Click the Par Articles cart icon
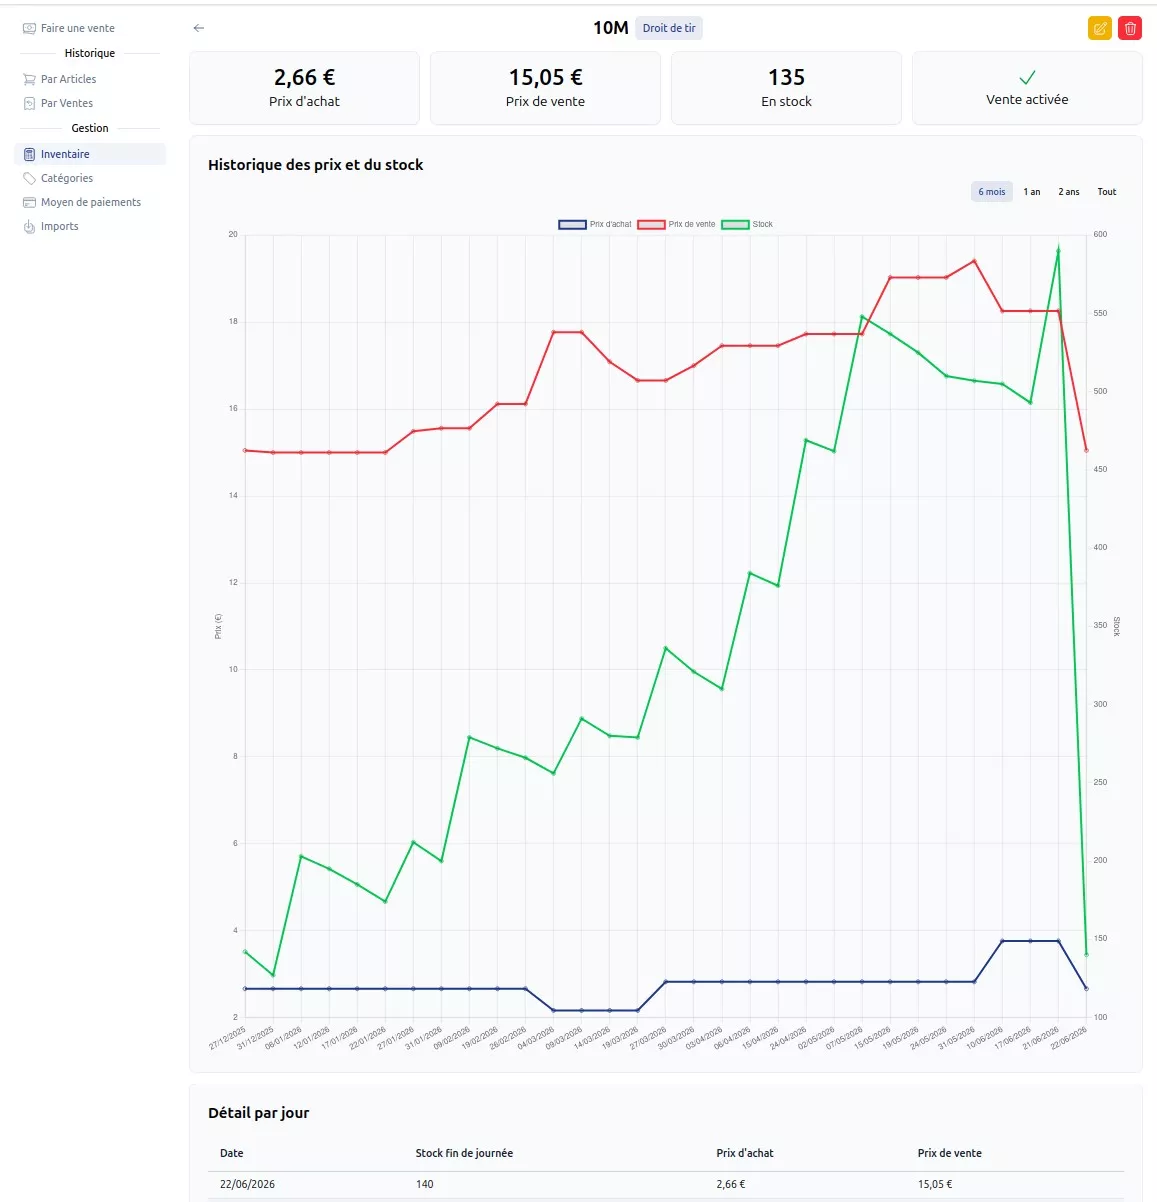This screenshot has width=1157, height=1202. pyautogui.click(x=29, y=79)
